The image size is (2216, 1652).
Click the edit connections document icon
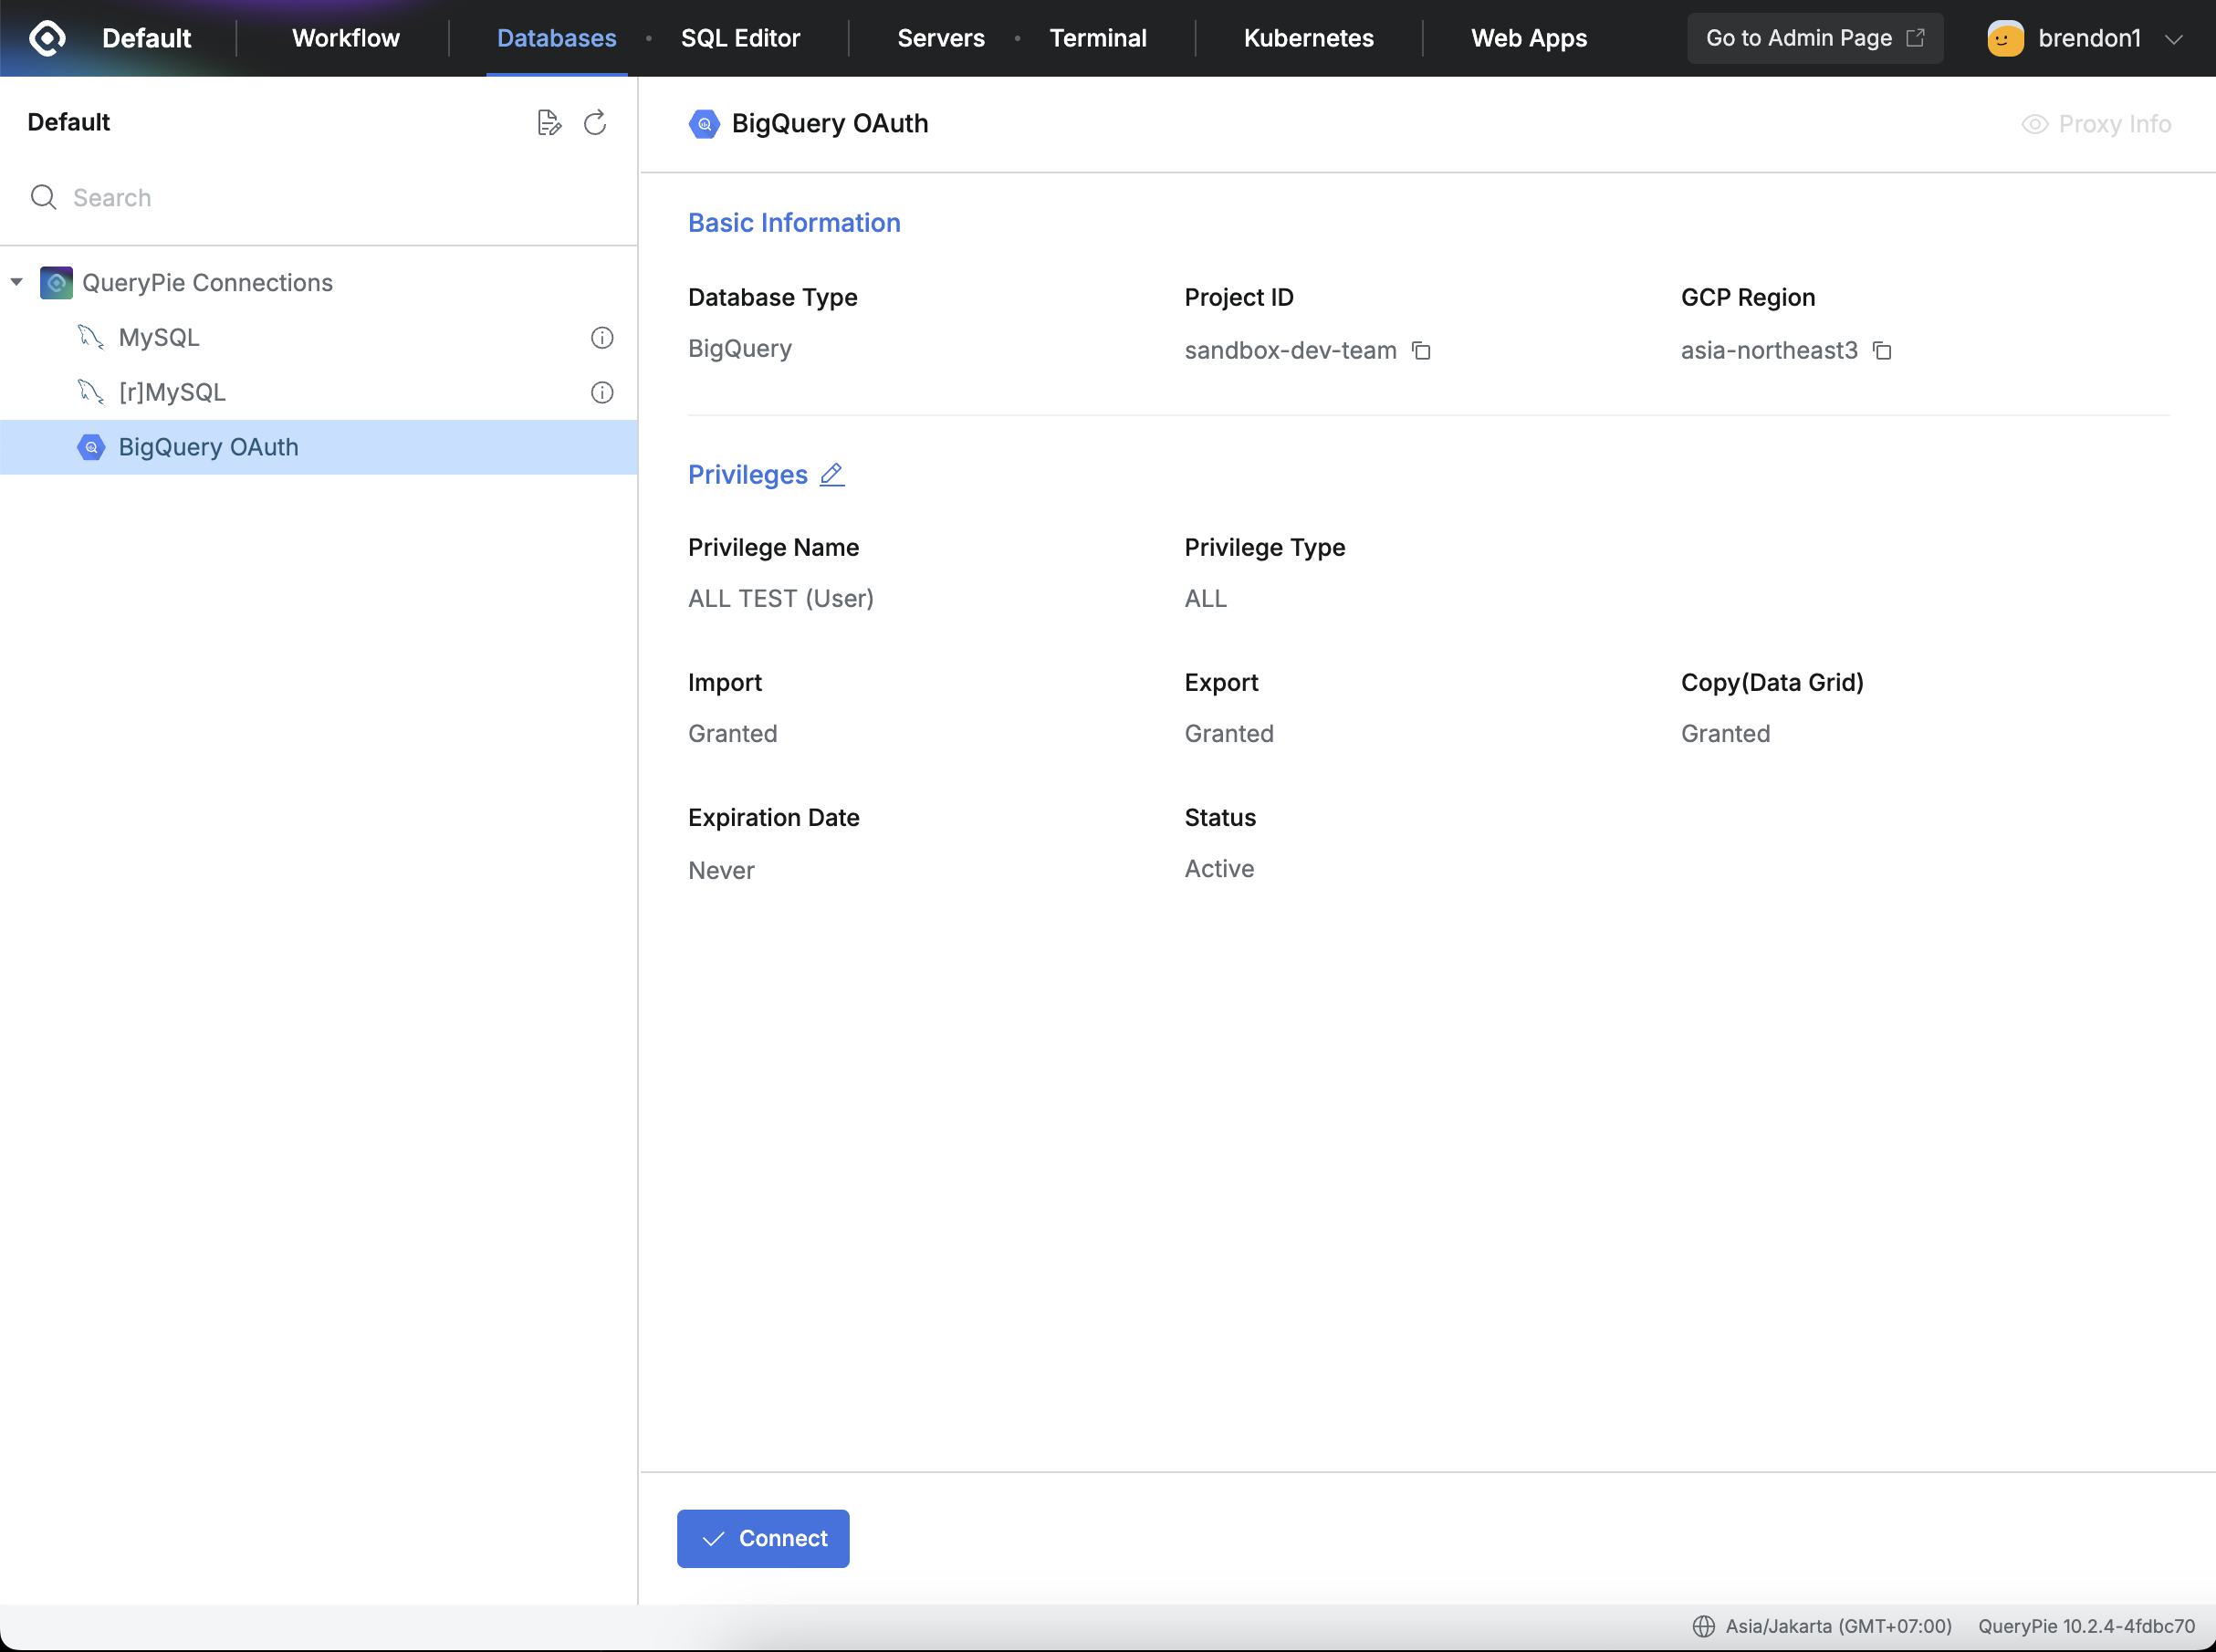(x=549, y=122)
